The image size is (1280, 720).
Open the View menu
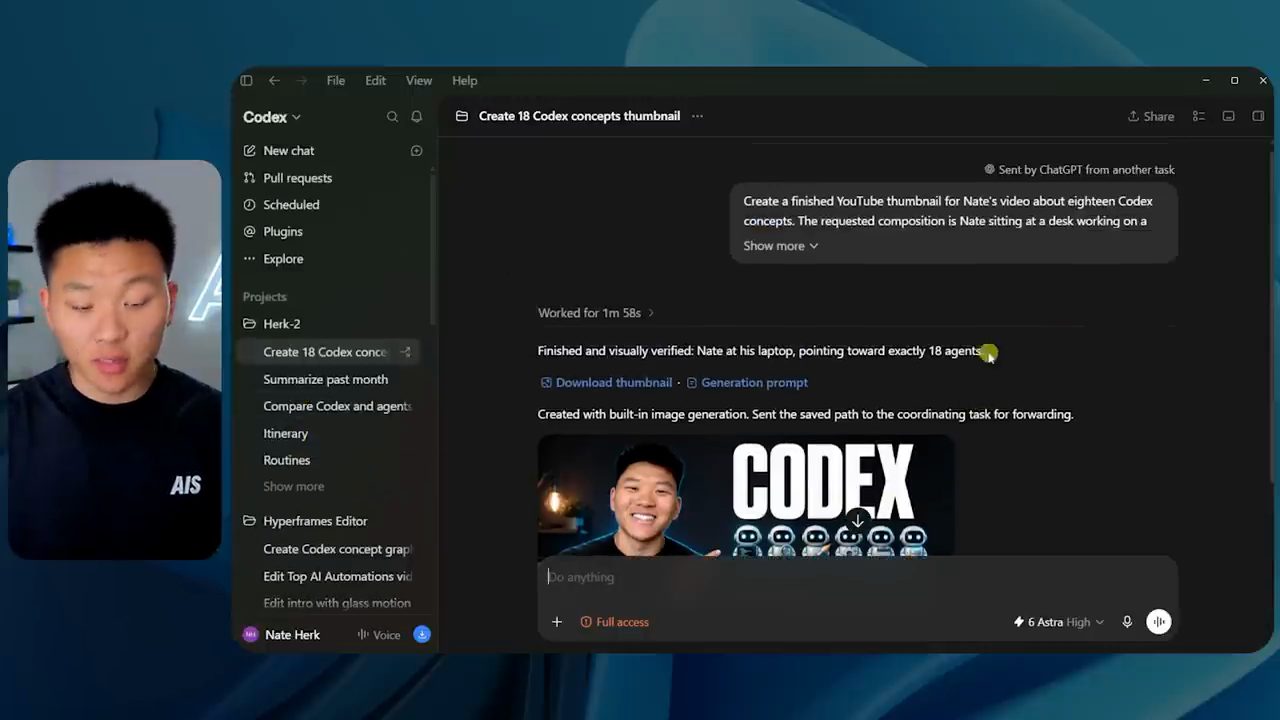(419, 81)
